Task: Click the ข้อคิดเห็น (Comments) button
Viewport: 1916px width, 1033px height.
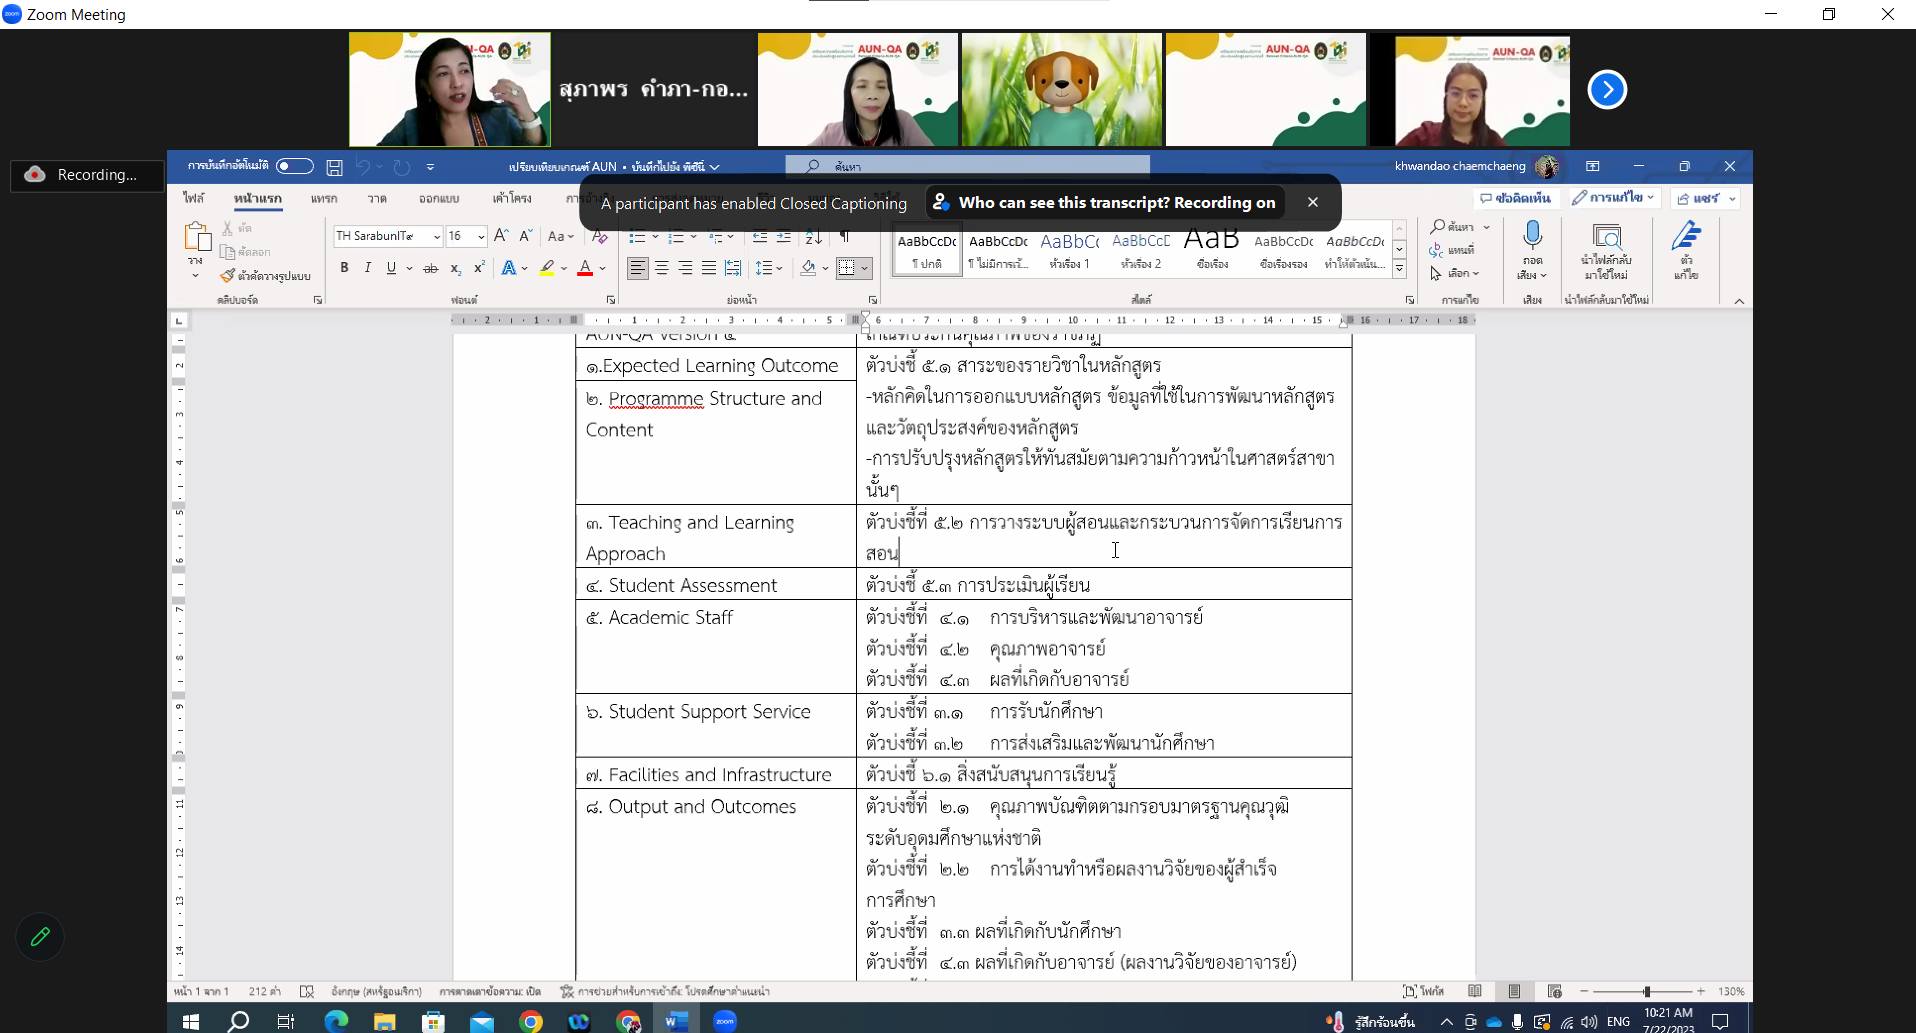Action: (1515, 198)
